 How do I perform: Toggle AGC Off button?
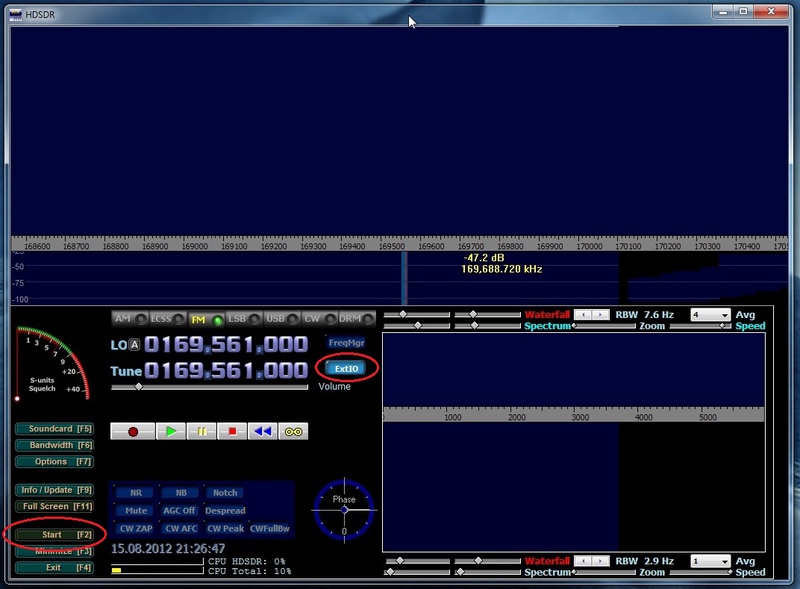(x=179, y=510)
